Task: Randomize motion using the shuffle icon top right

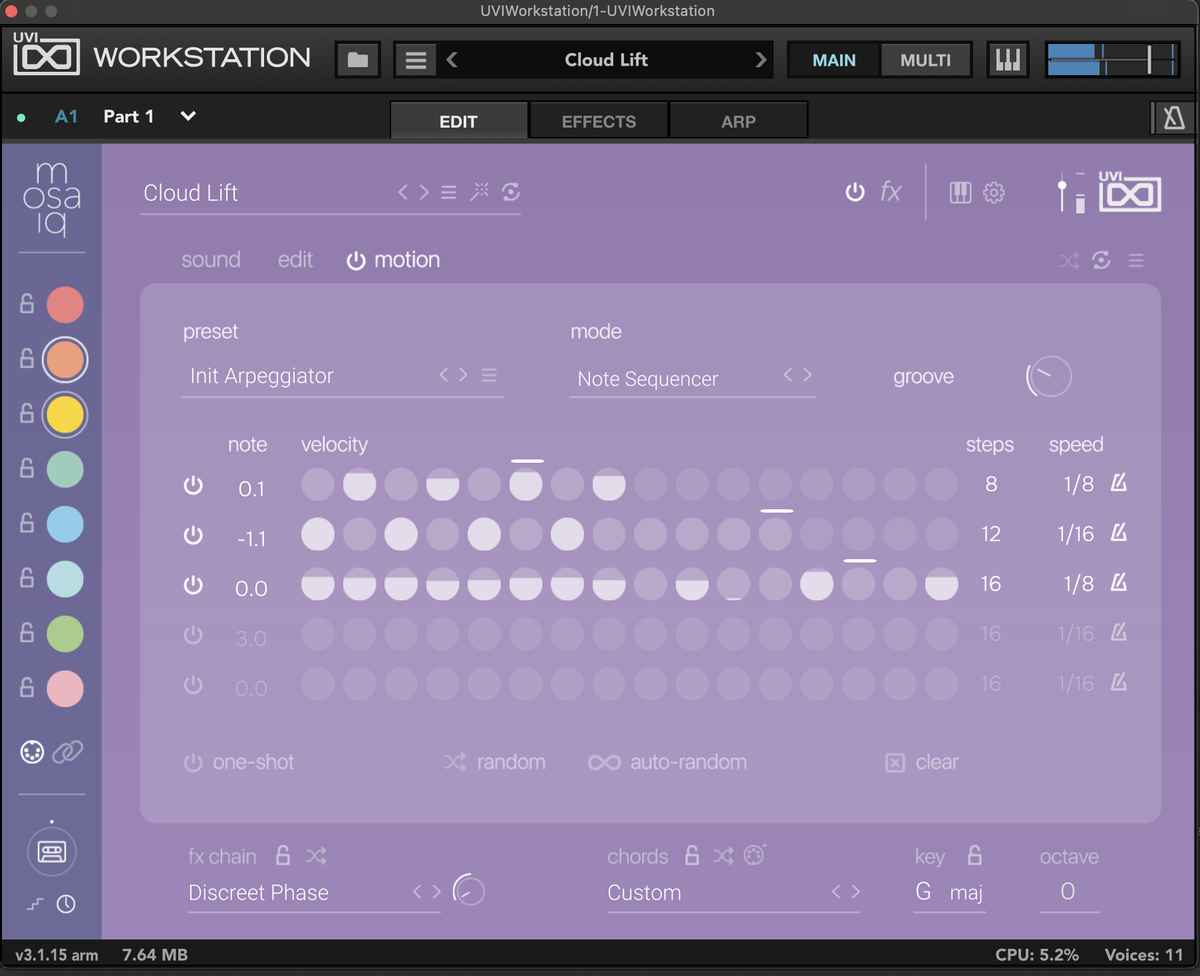Action: click(x=1070, y=261)
